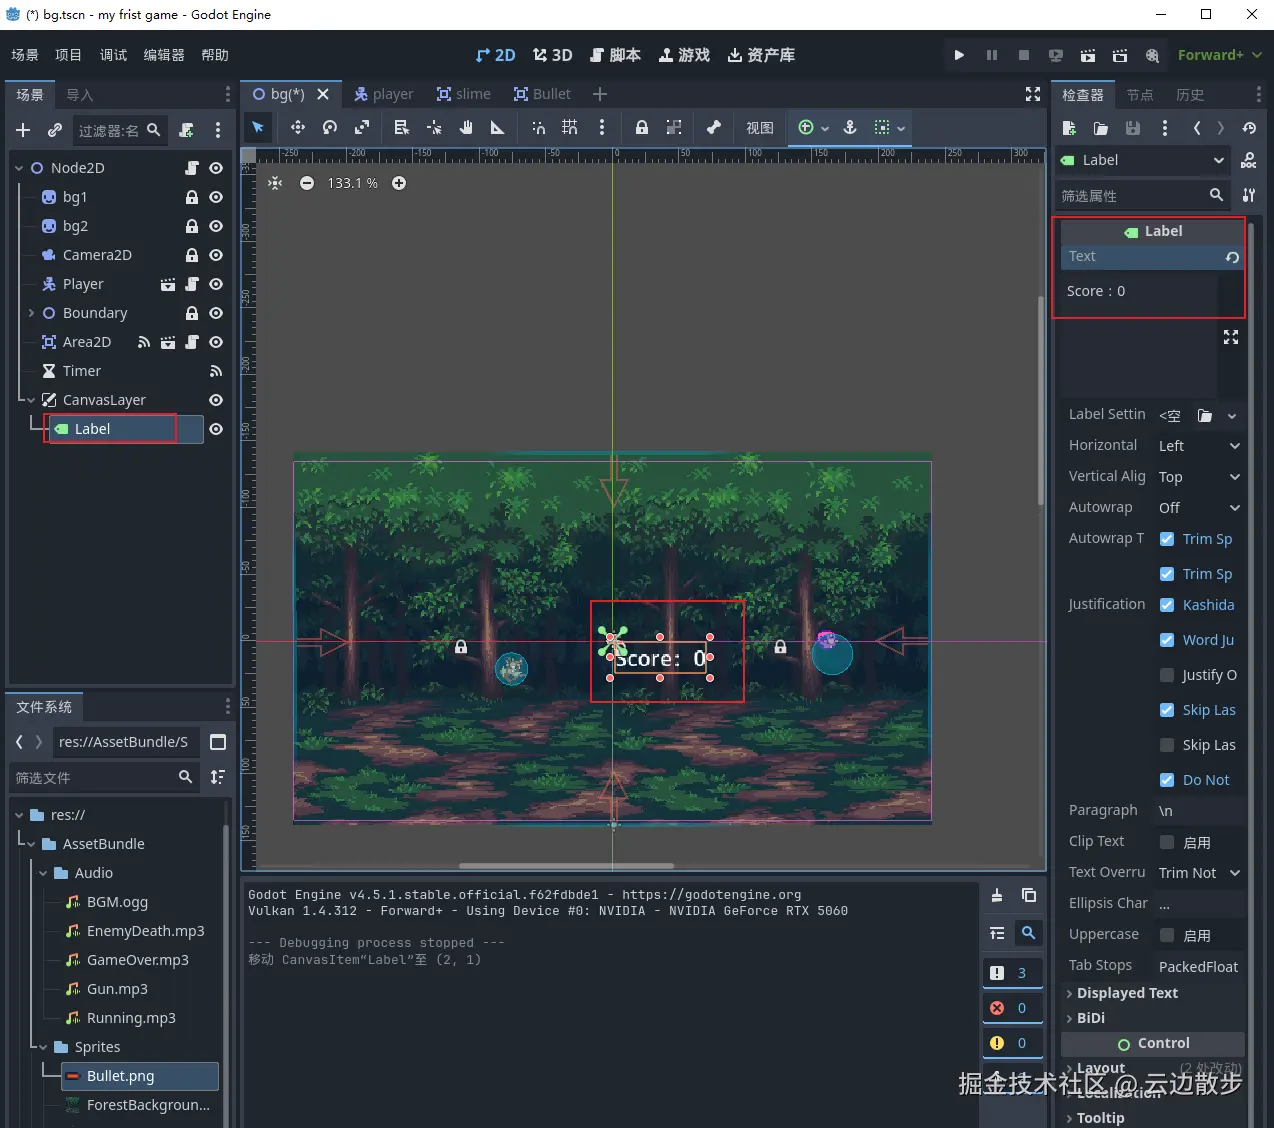Activate the Pan hand tool
Viewport: 1274px width, 1128px height.
[466, 128]
